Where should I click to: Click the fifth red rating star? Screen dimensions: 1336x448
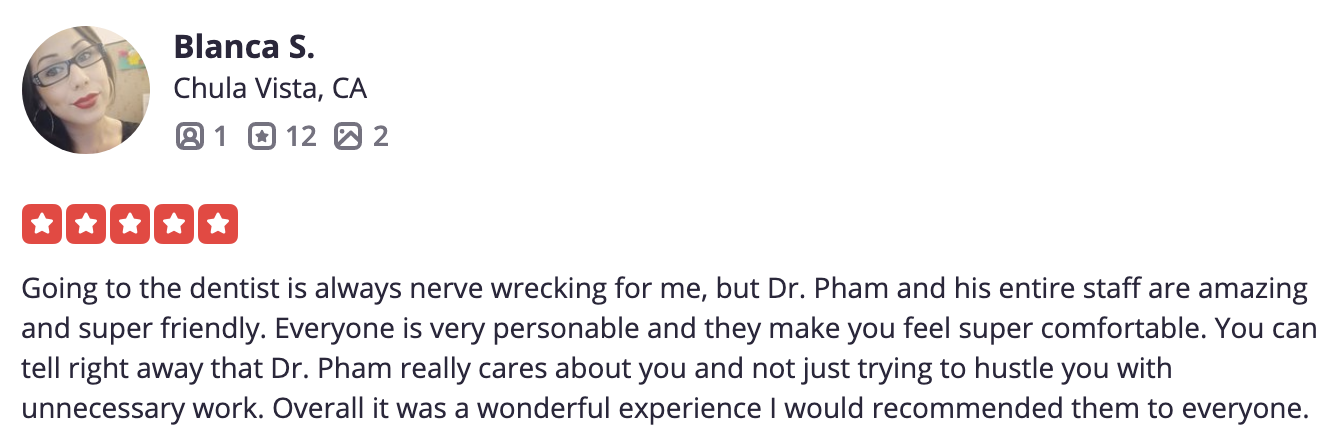tap(218, 224)
